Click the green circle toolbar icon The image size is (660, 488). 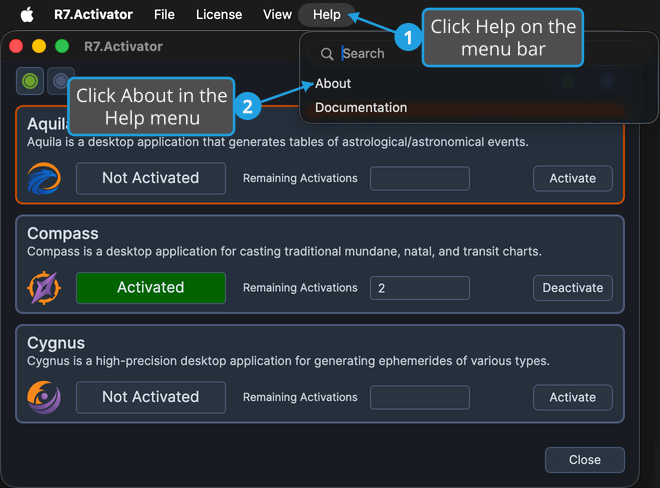point(30,81)
